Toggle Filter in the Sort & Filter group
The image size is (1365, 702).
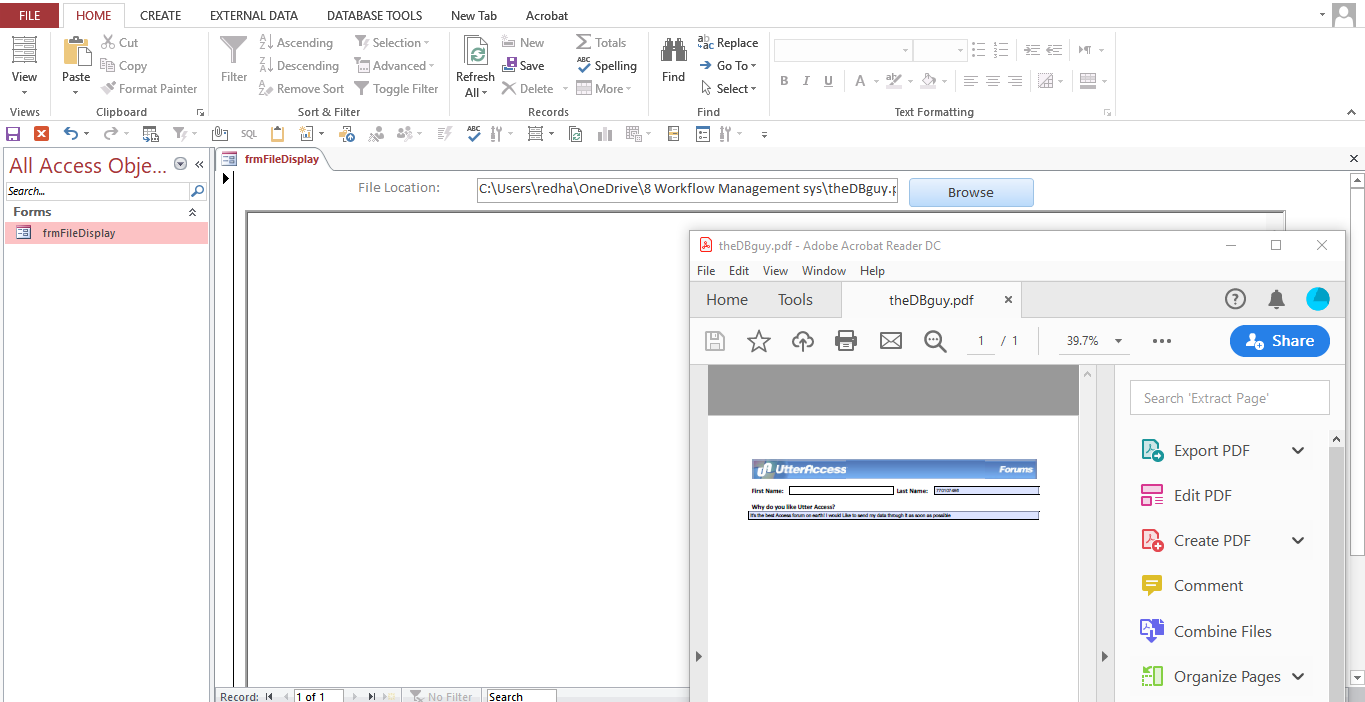pos(234,60)
